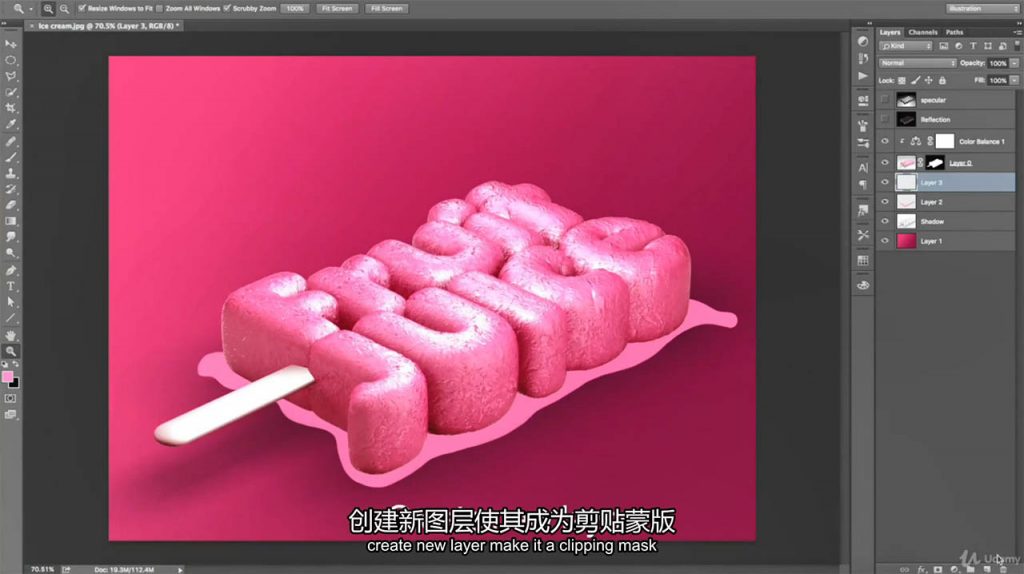Switch to the Channels tab
This screenshot has width=1024, height=574.
point(922,32)
